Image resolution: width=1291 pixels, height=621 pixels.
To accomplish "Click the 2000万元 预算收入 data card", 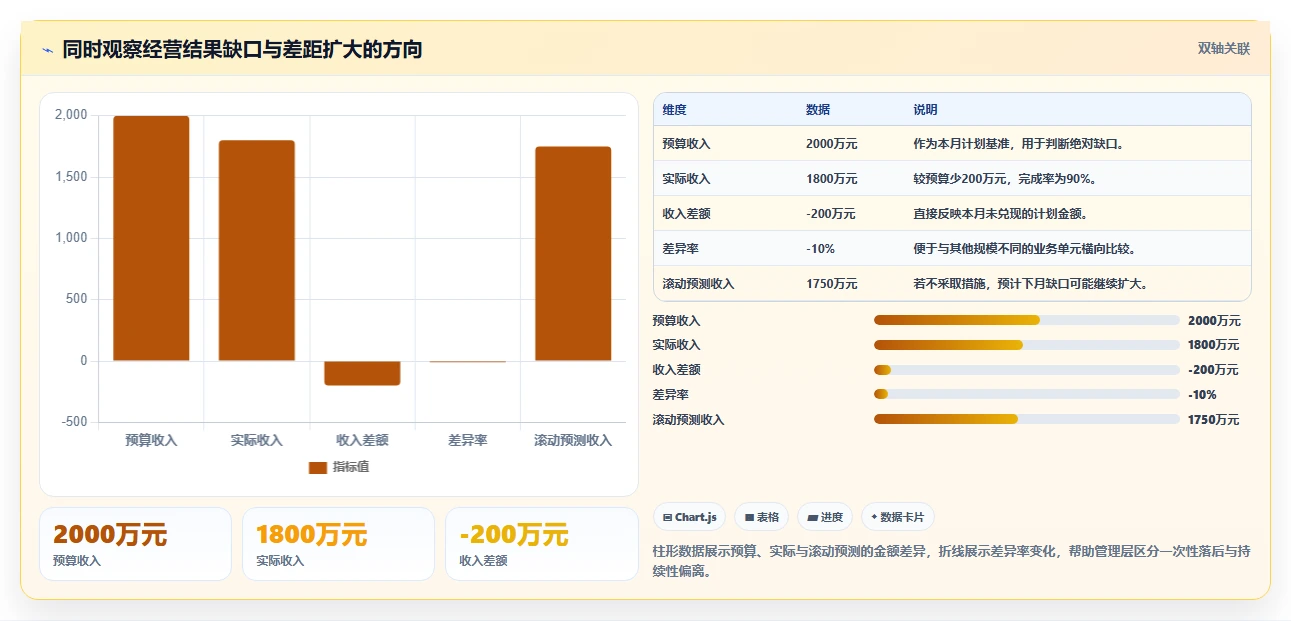I will (135, 544).
